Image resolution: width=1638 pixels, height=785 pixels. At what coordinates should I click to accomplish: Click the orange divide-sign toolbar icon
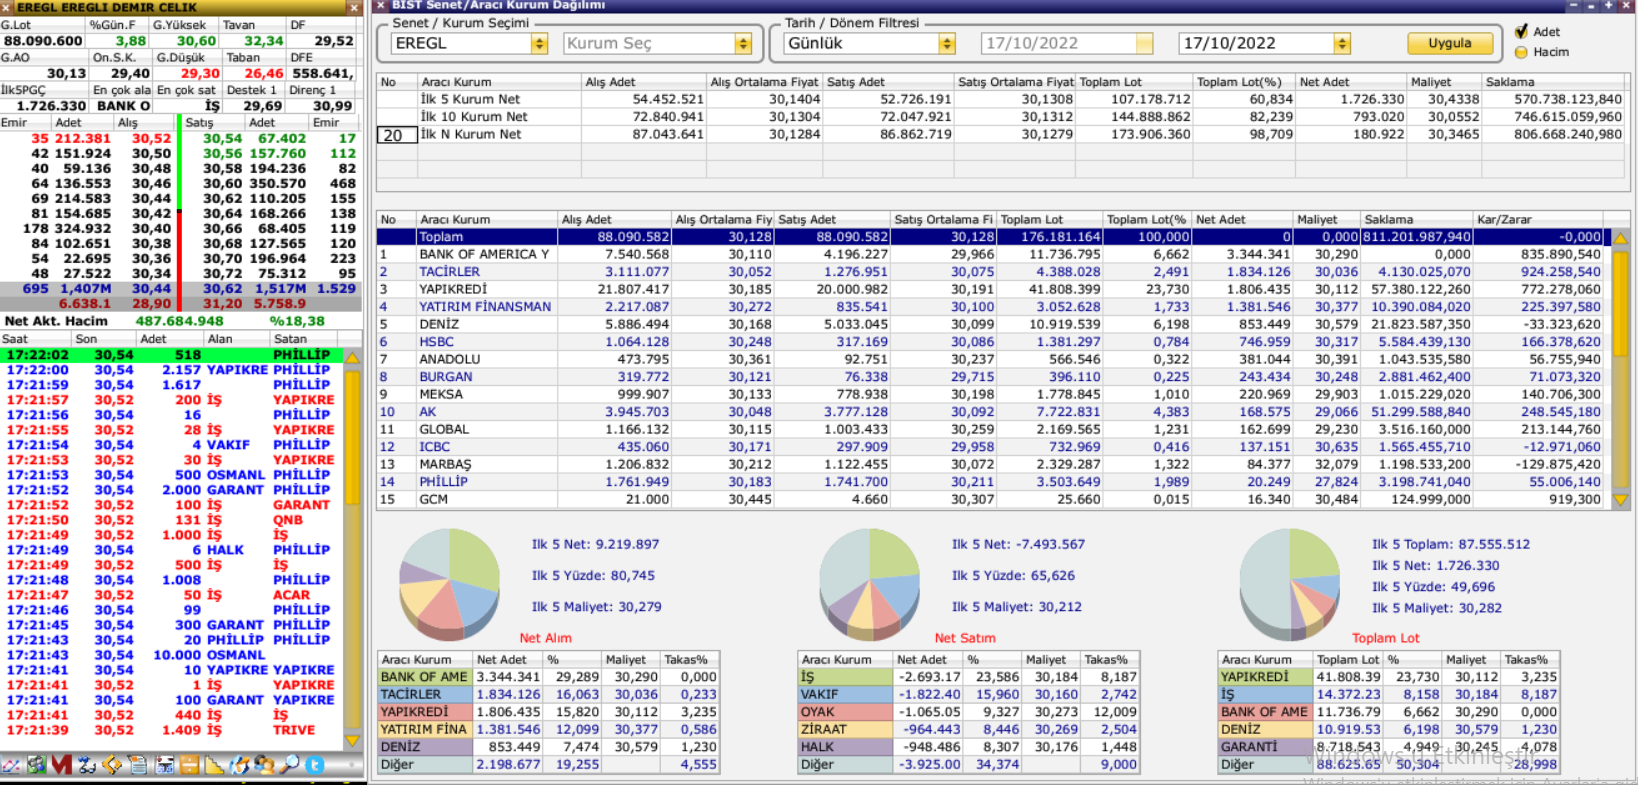[x=189, y=765]
